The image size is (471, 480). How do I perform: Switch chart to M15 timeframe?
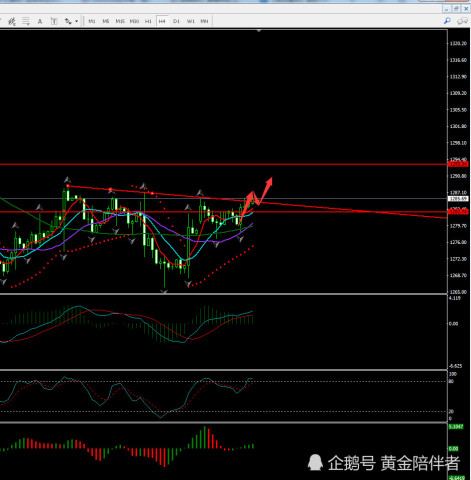(120, 21)
